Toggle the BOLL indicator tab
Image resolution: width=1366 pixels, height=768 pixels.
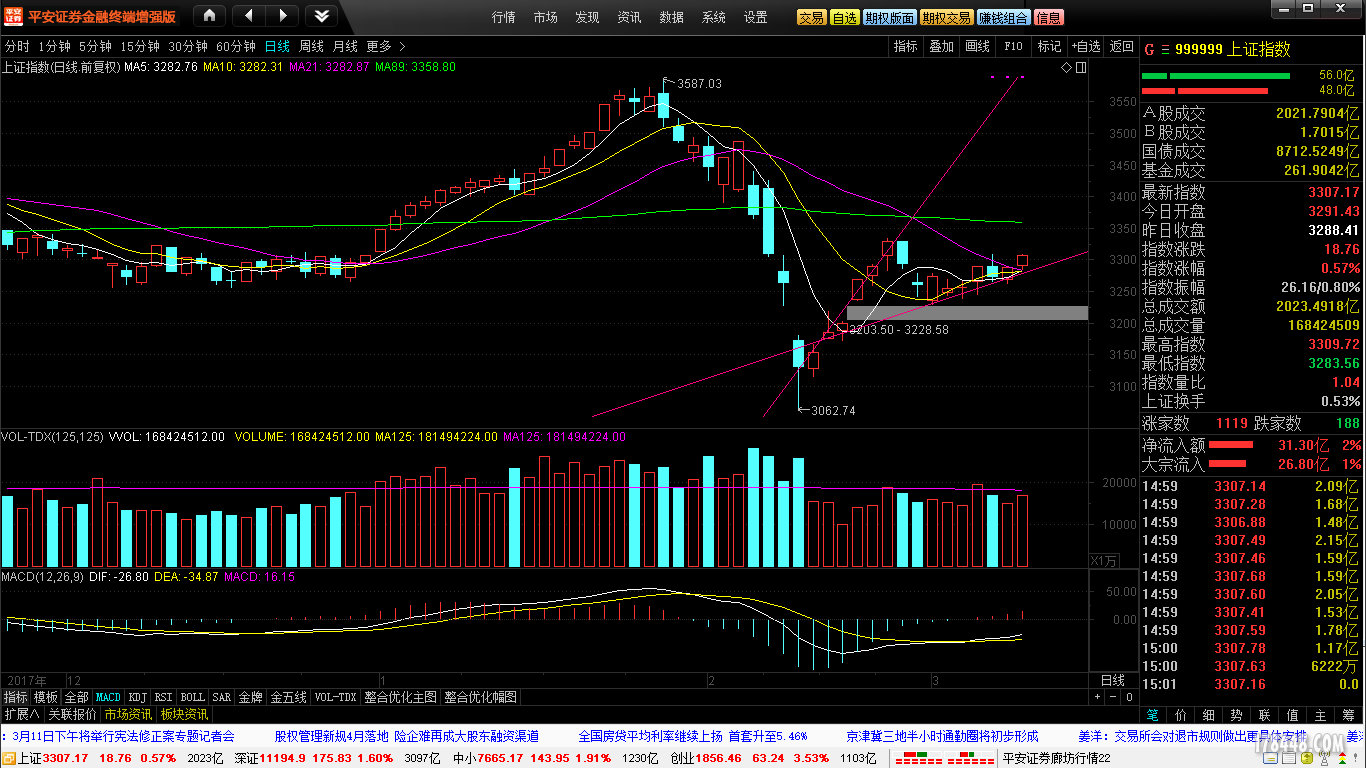193,697
